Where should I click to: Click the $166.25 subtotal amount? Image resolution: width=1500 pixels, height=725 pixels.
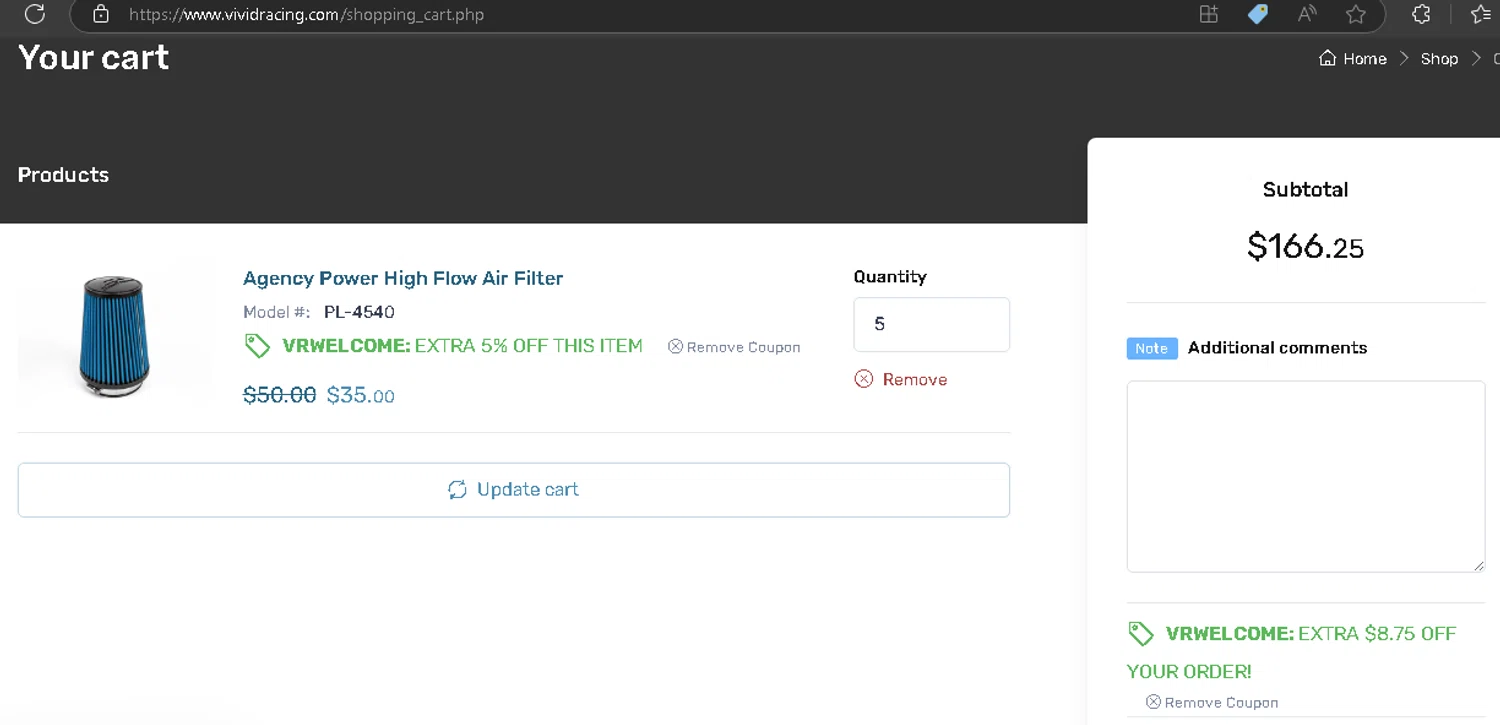(1305, 246)
